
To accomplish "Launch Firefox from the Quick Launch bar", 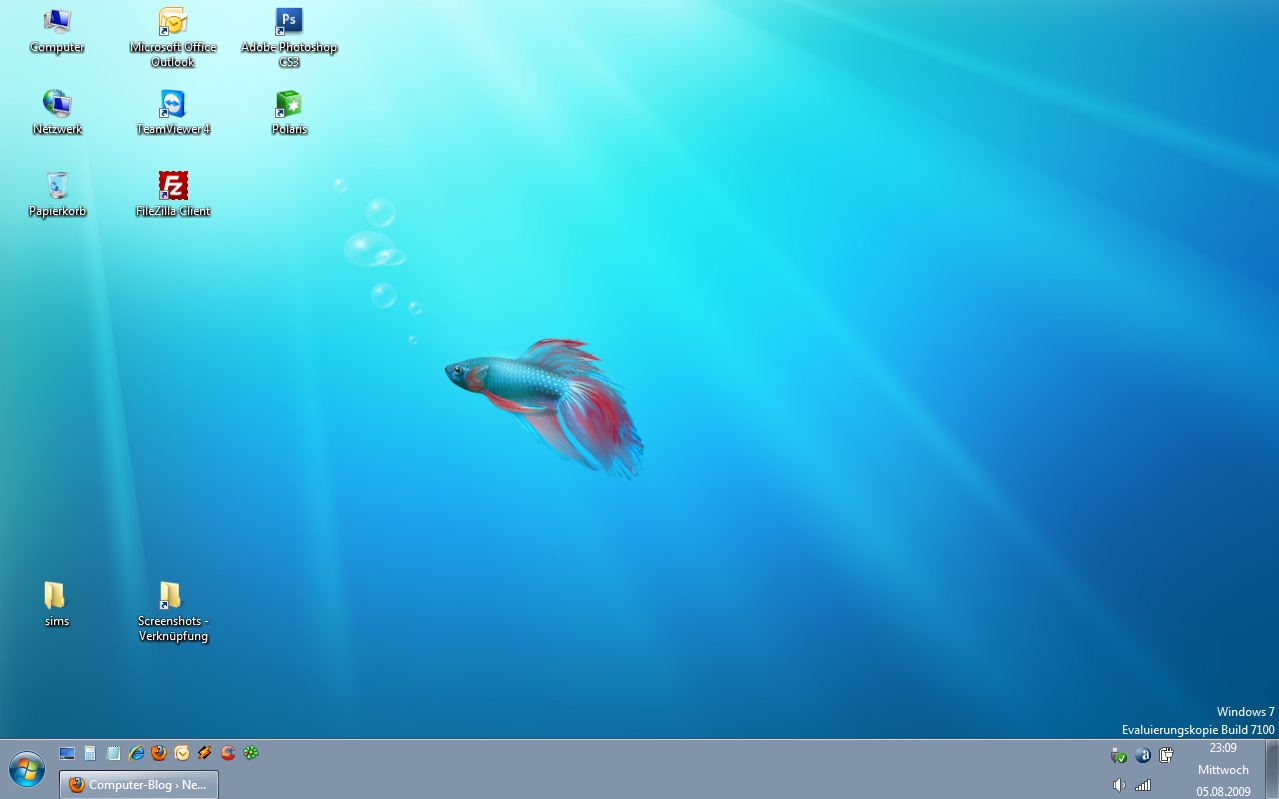I will coord(159,753).
